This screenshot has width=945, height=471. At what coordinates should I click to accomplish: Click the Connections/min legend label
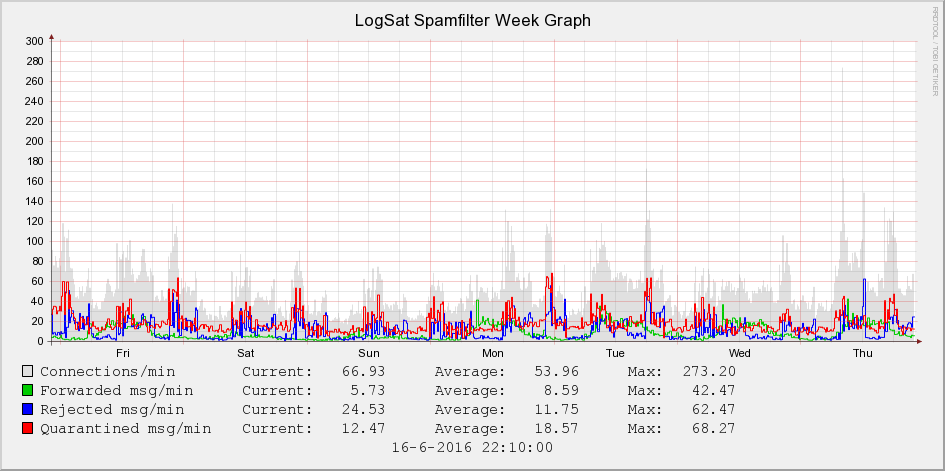click(108, 372)
